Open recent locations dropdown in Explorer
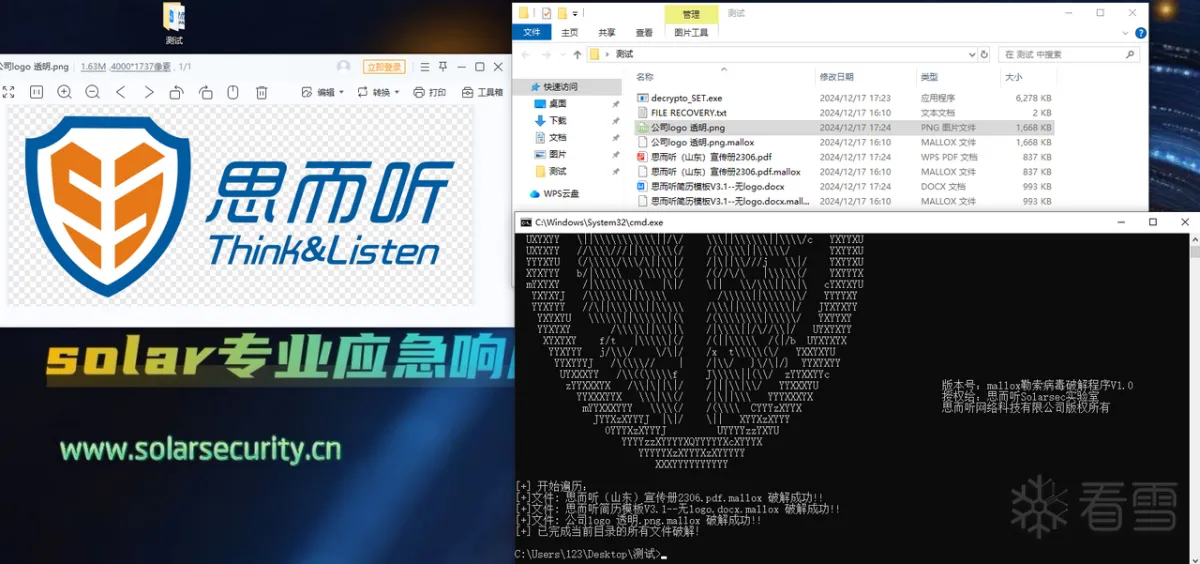 coord(561,54)
